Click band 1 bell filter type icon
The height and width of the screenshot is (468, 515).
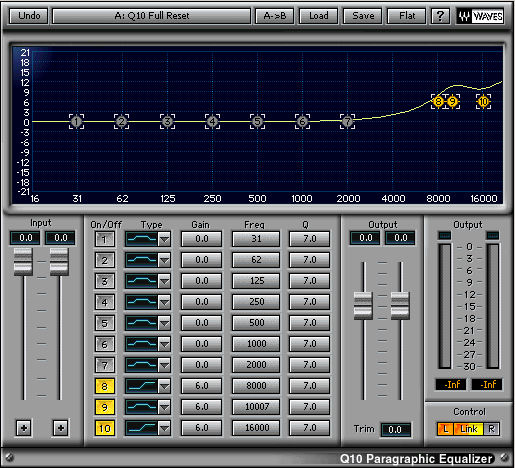[x=142, y=239]
